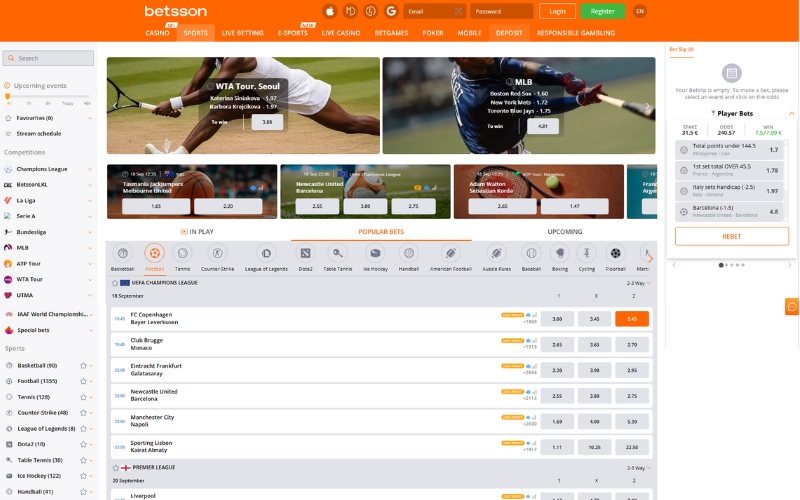Select the Football sport icon
This screenshot has width=800, height=500.
click(x=155, y=253)
